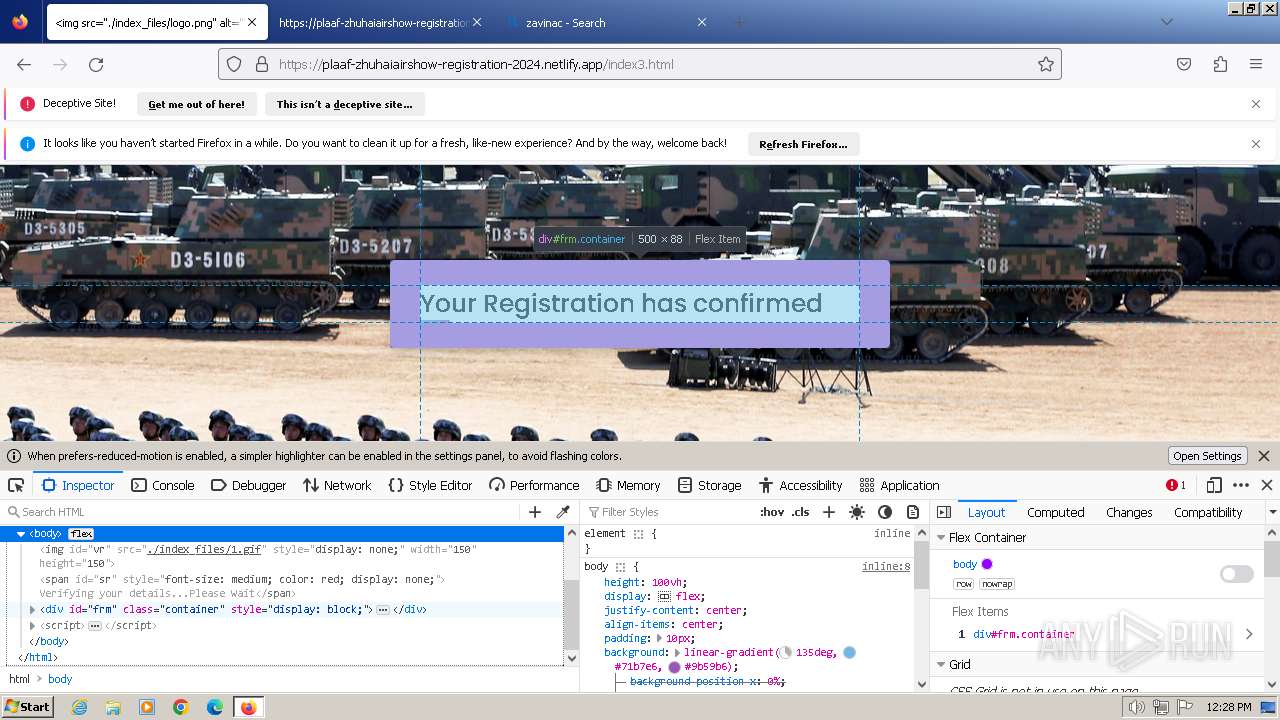Toggle dark color scheme simulation
The height and width of the screenshot is (720, 1280).
click(885, 512)
